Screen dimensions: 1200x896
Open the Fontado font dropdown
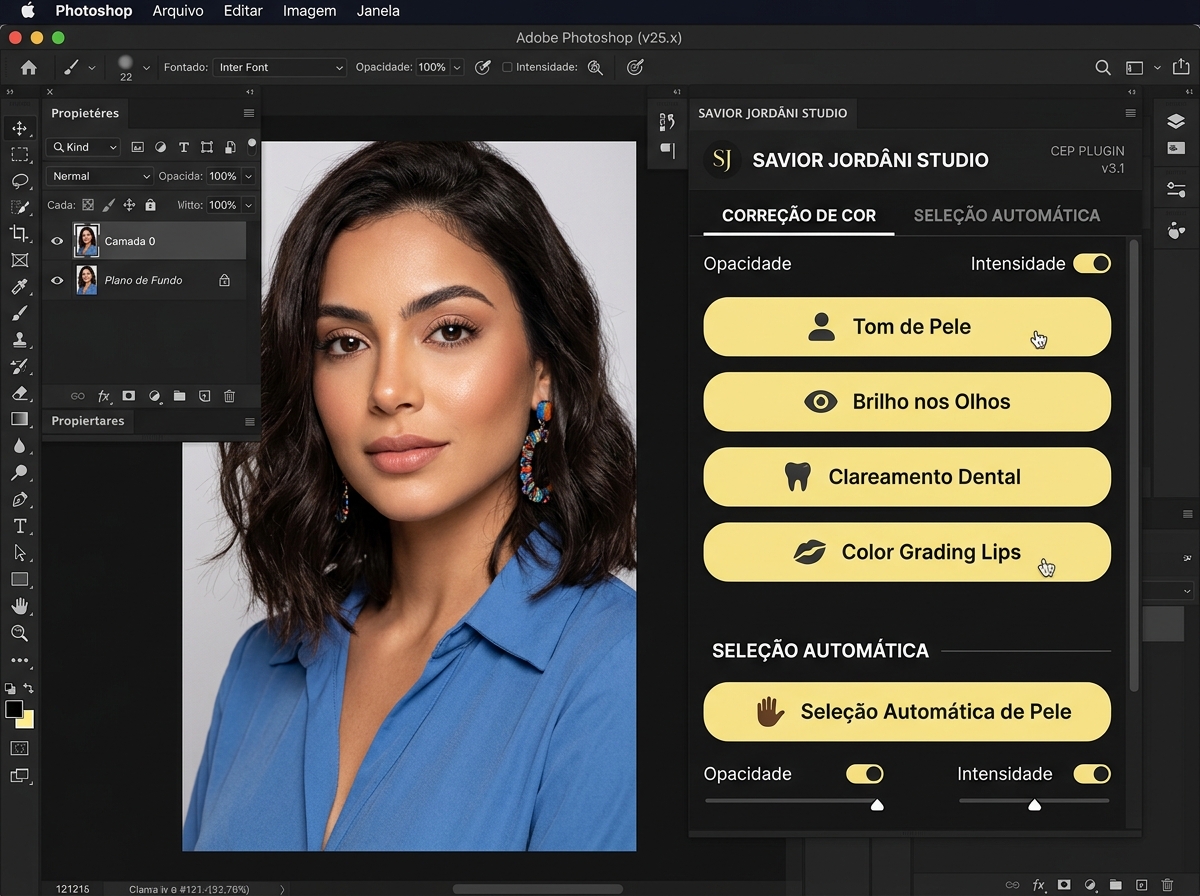279,68
